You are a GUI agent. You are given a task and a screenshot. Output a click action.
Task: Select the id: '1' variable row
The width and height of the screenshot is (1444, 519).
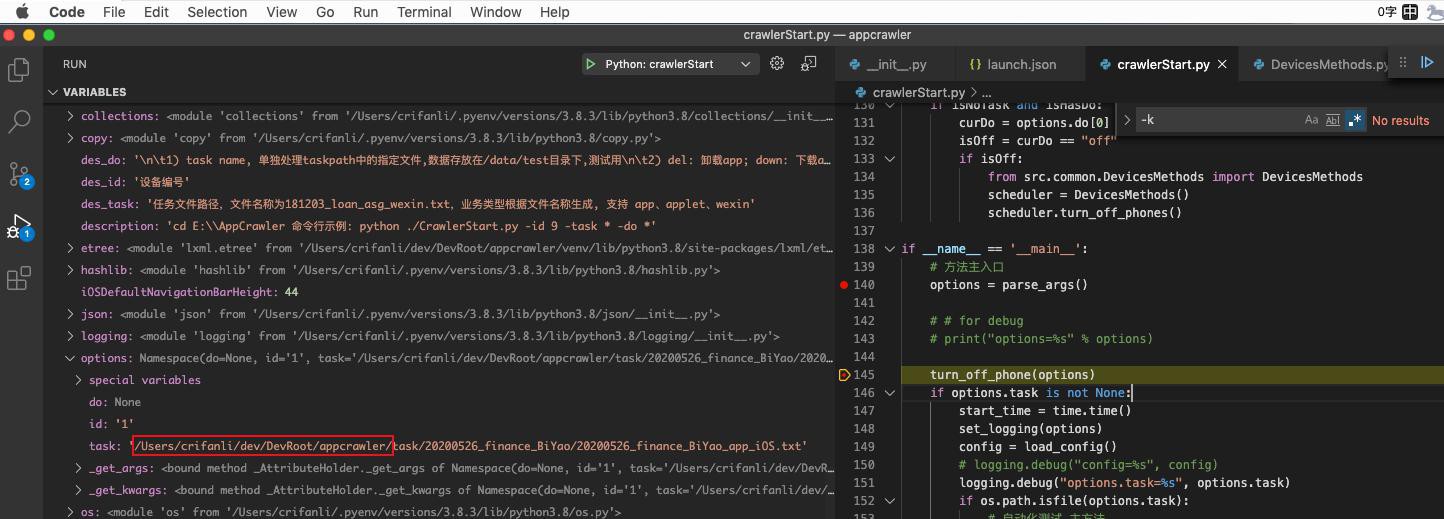pyautogui.click(x=438, y=424)
